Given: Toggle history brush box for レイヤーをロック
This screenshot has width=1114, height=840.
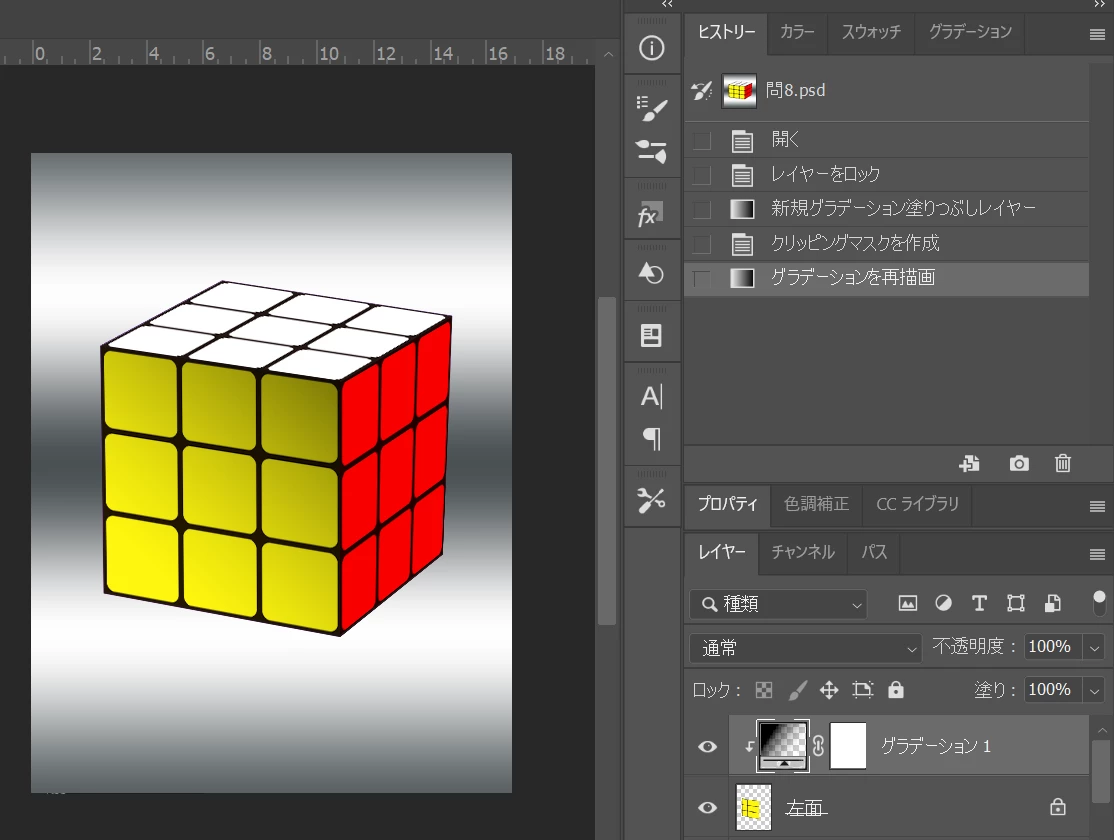Looking at the screenshot, I should pos(702,175).
